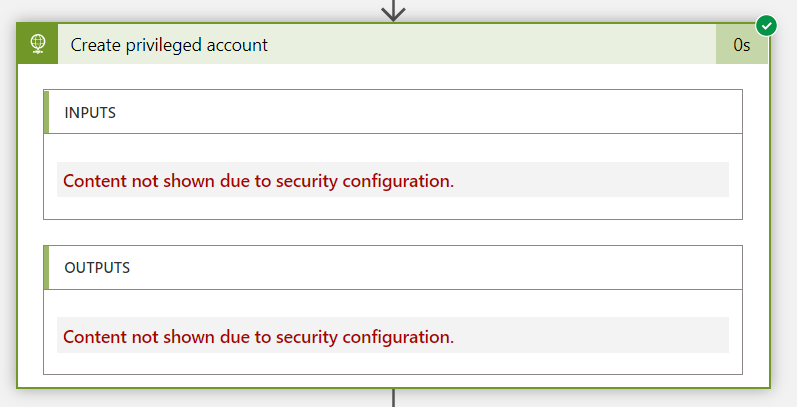
Task: Click the inputs content panel body
Action: click(x=393, y=176)
